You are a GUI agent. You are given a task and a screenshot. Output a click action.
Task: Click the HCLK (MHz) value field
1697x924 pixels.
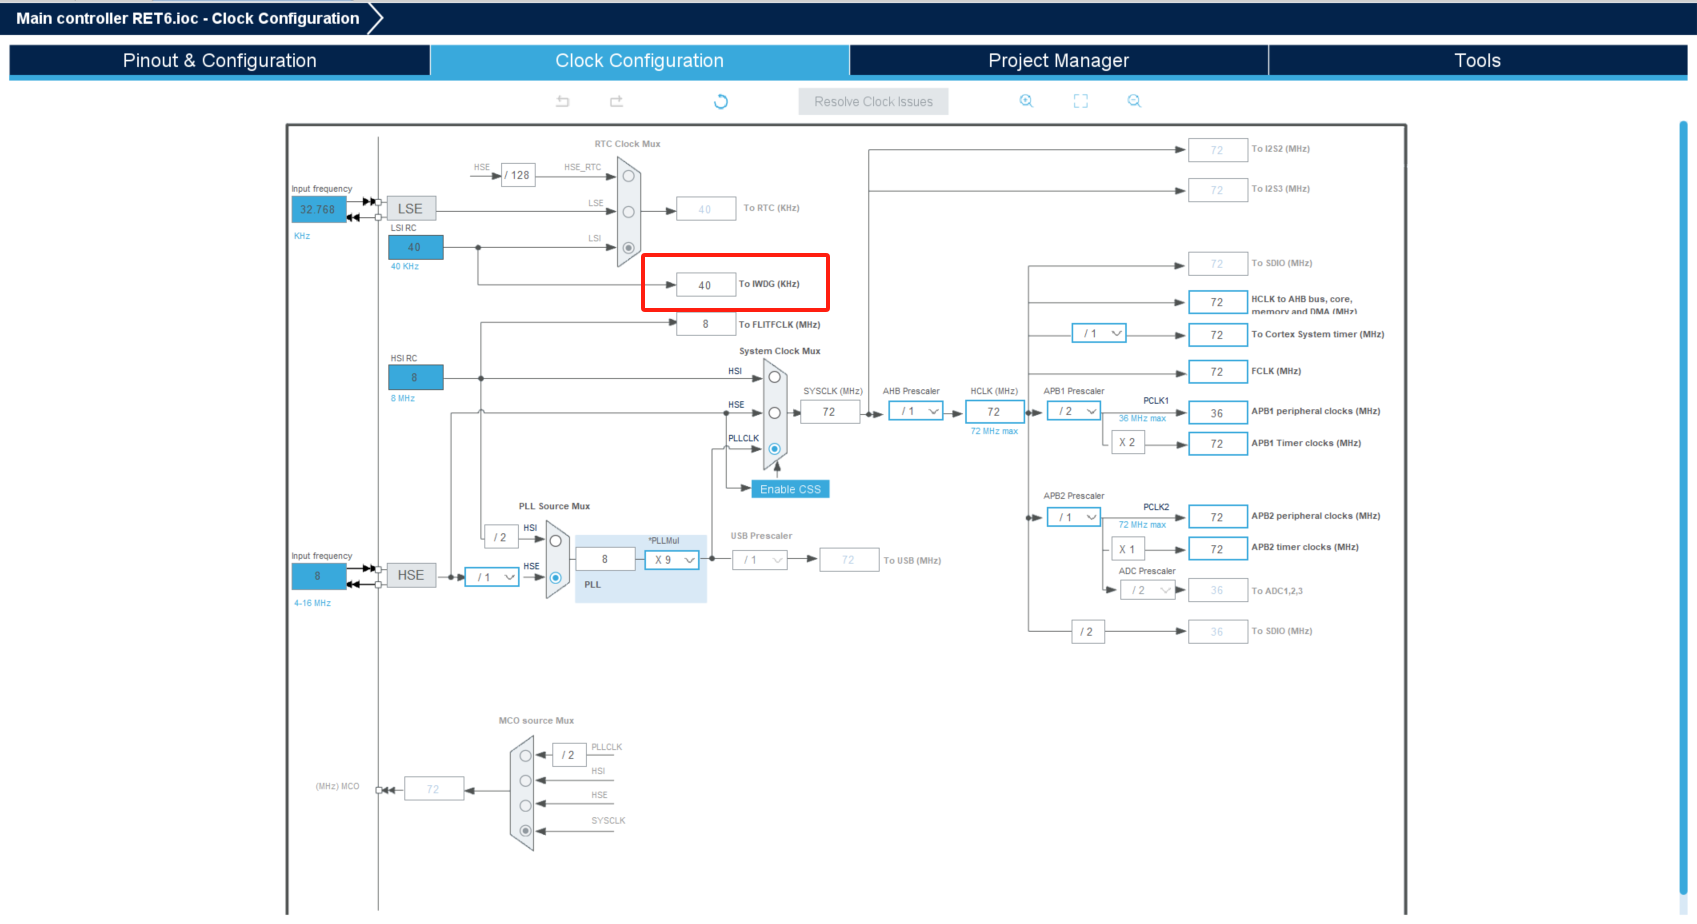994,411
